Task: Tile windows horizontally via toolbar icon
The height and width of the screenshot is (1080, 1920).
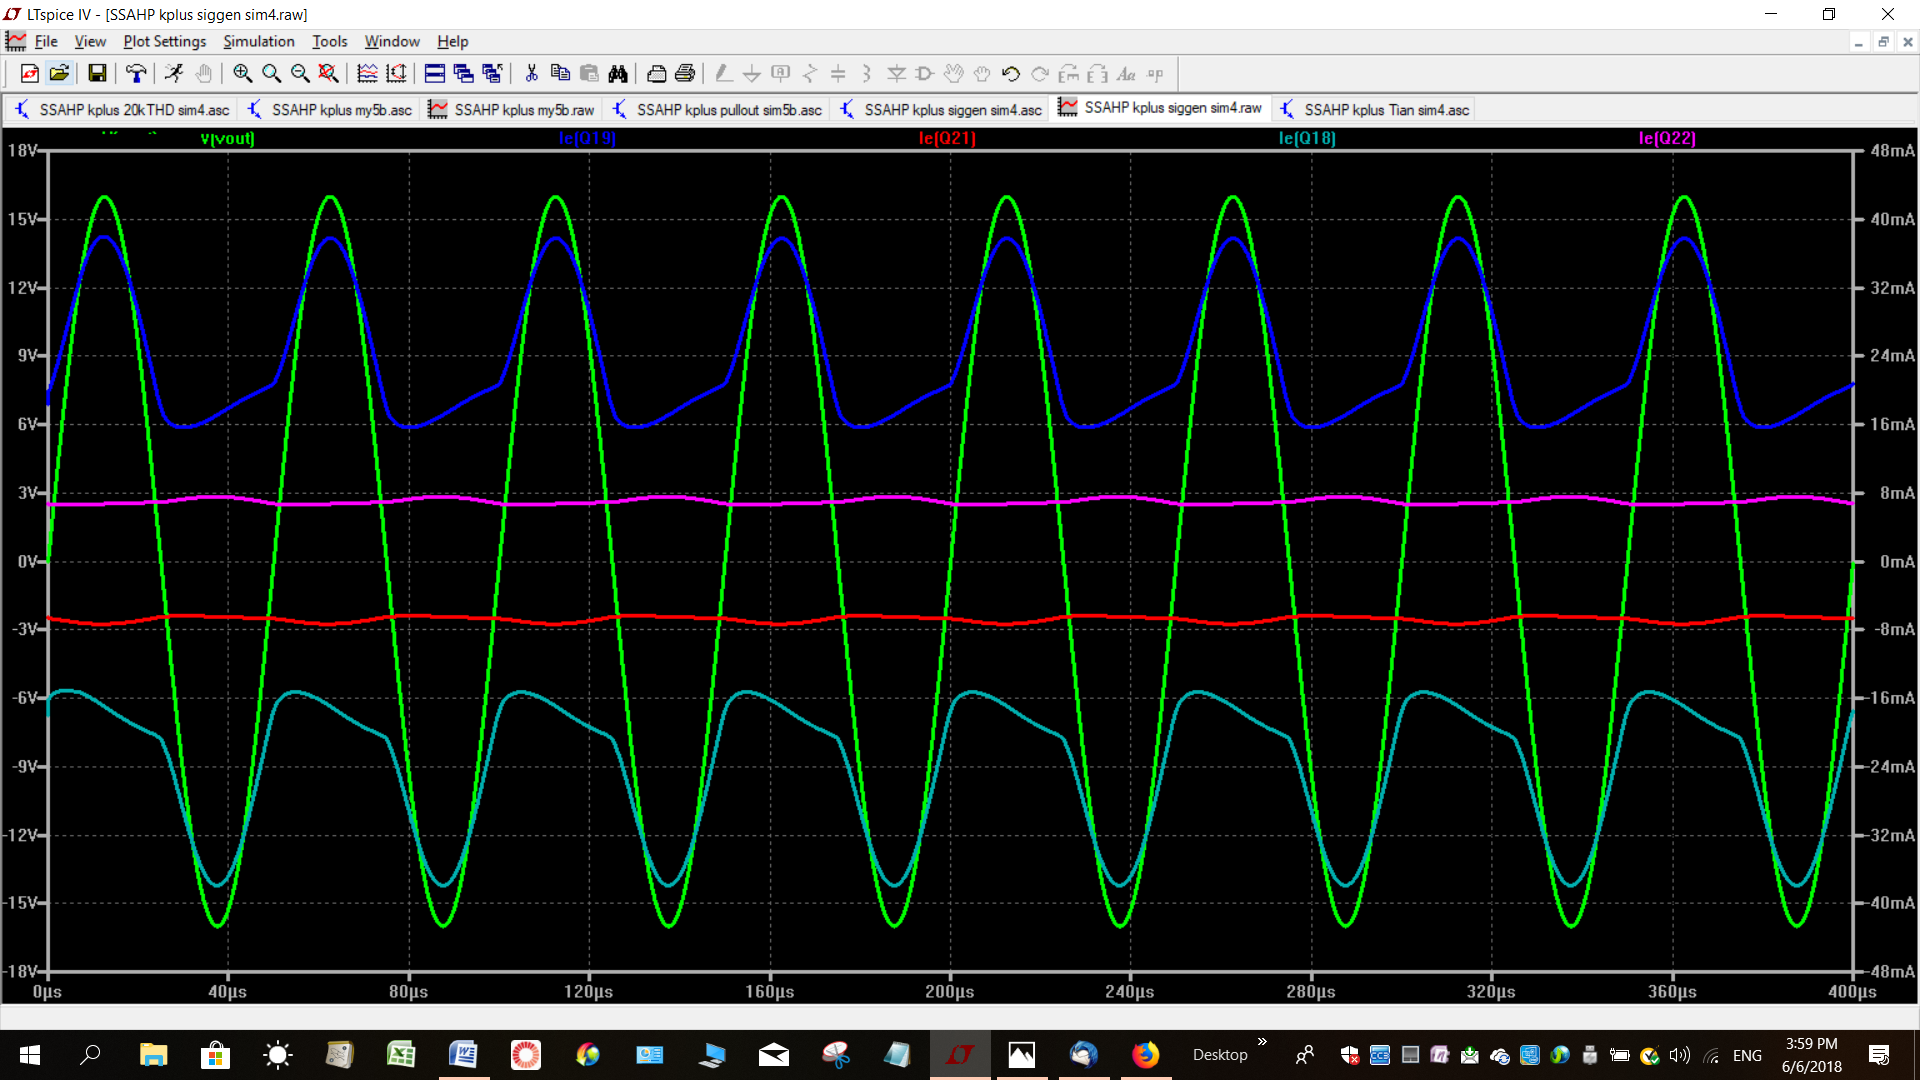Action: click(x=434, y=73)
